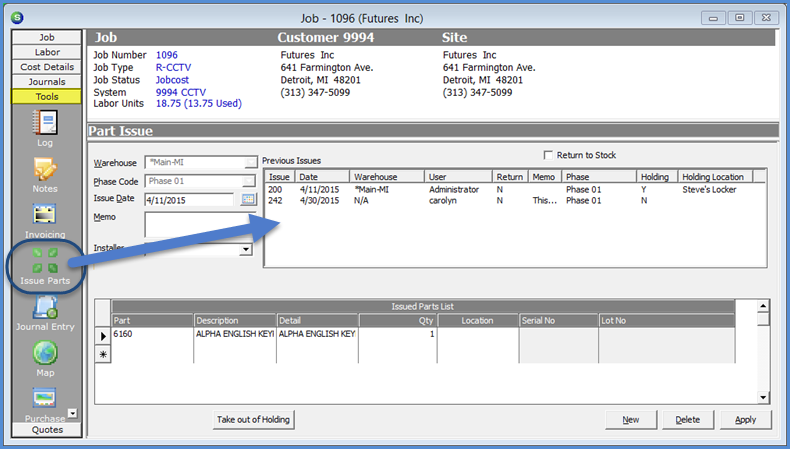The height and width of the screenshot is (449, 790).
Task: Click the Issue column header
Action: click(280, 177)
